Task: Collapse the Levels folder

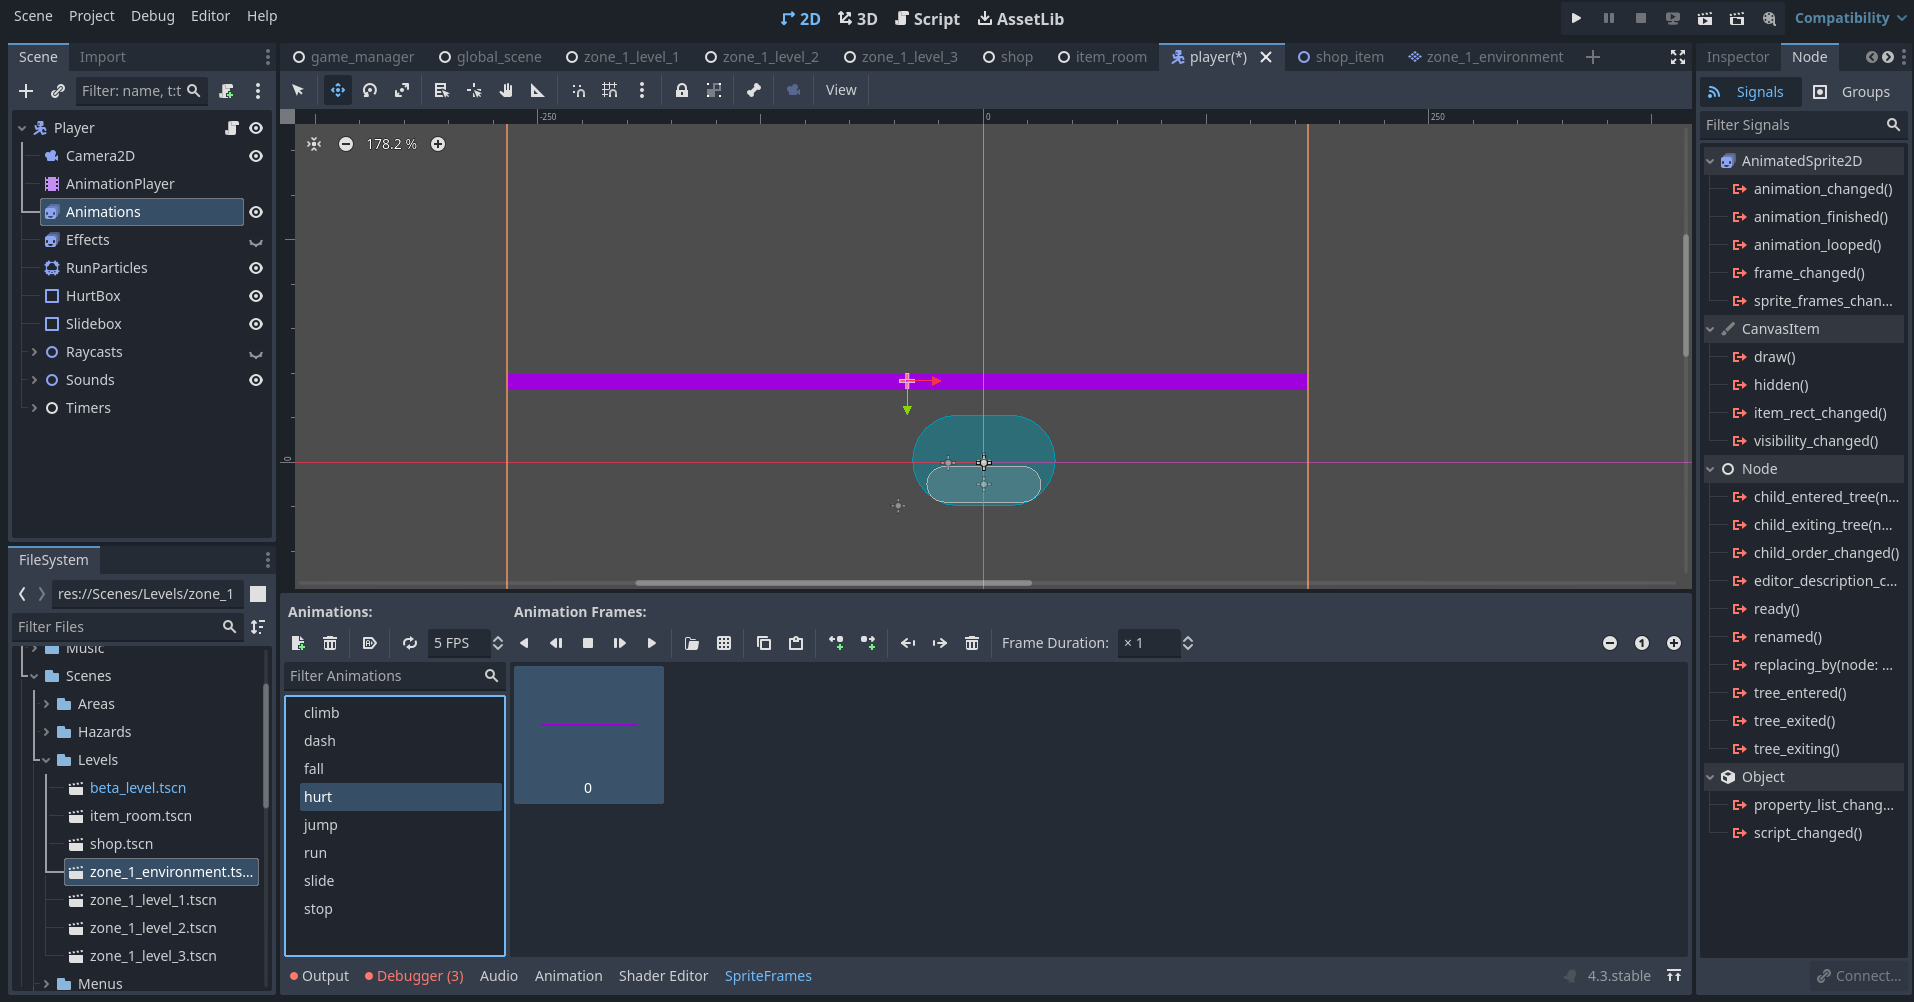Action: [x=46, y=760]
